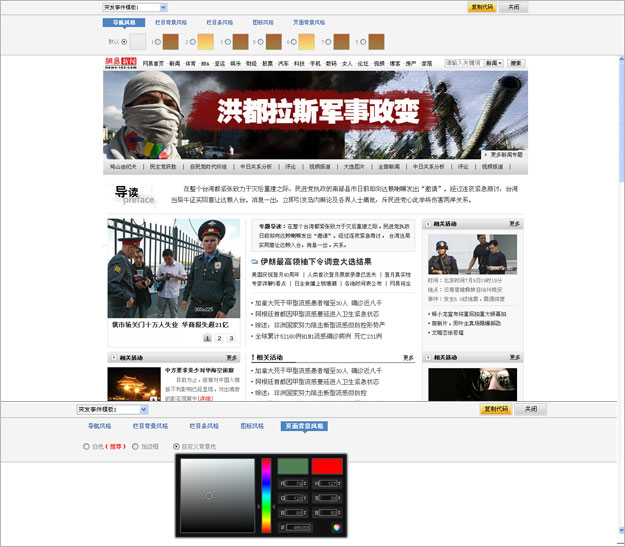Click the hex color code field
The height and width of the screenshot is (547, 625).
[299, 527]
